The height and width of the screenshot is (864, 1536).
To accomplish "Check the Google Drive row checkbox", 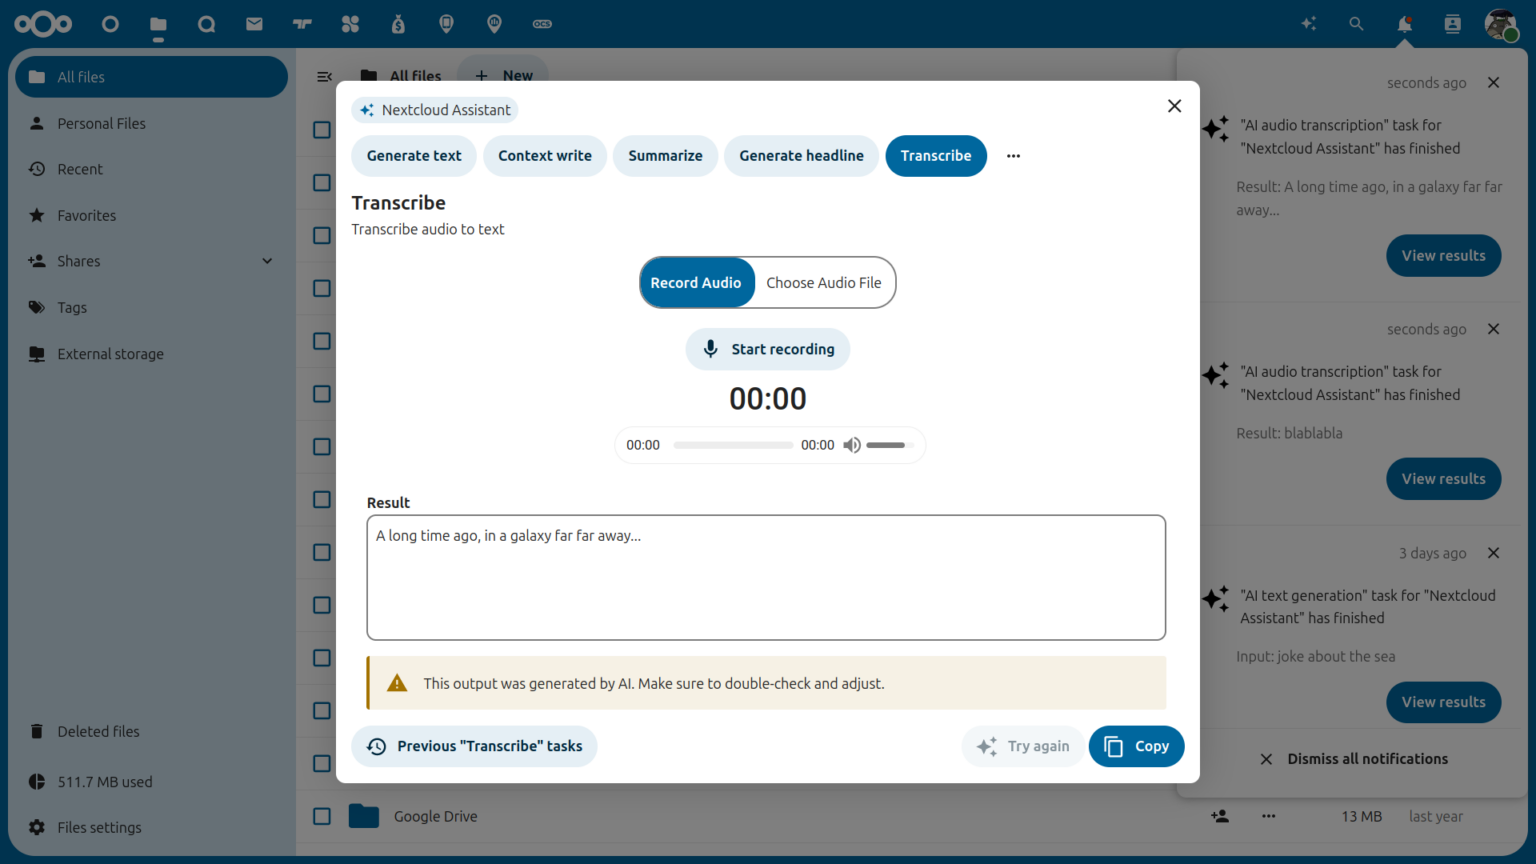I will (320, 816).
